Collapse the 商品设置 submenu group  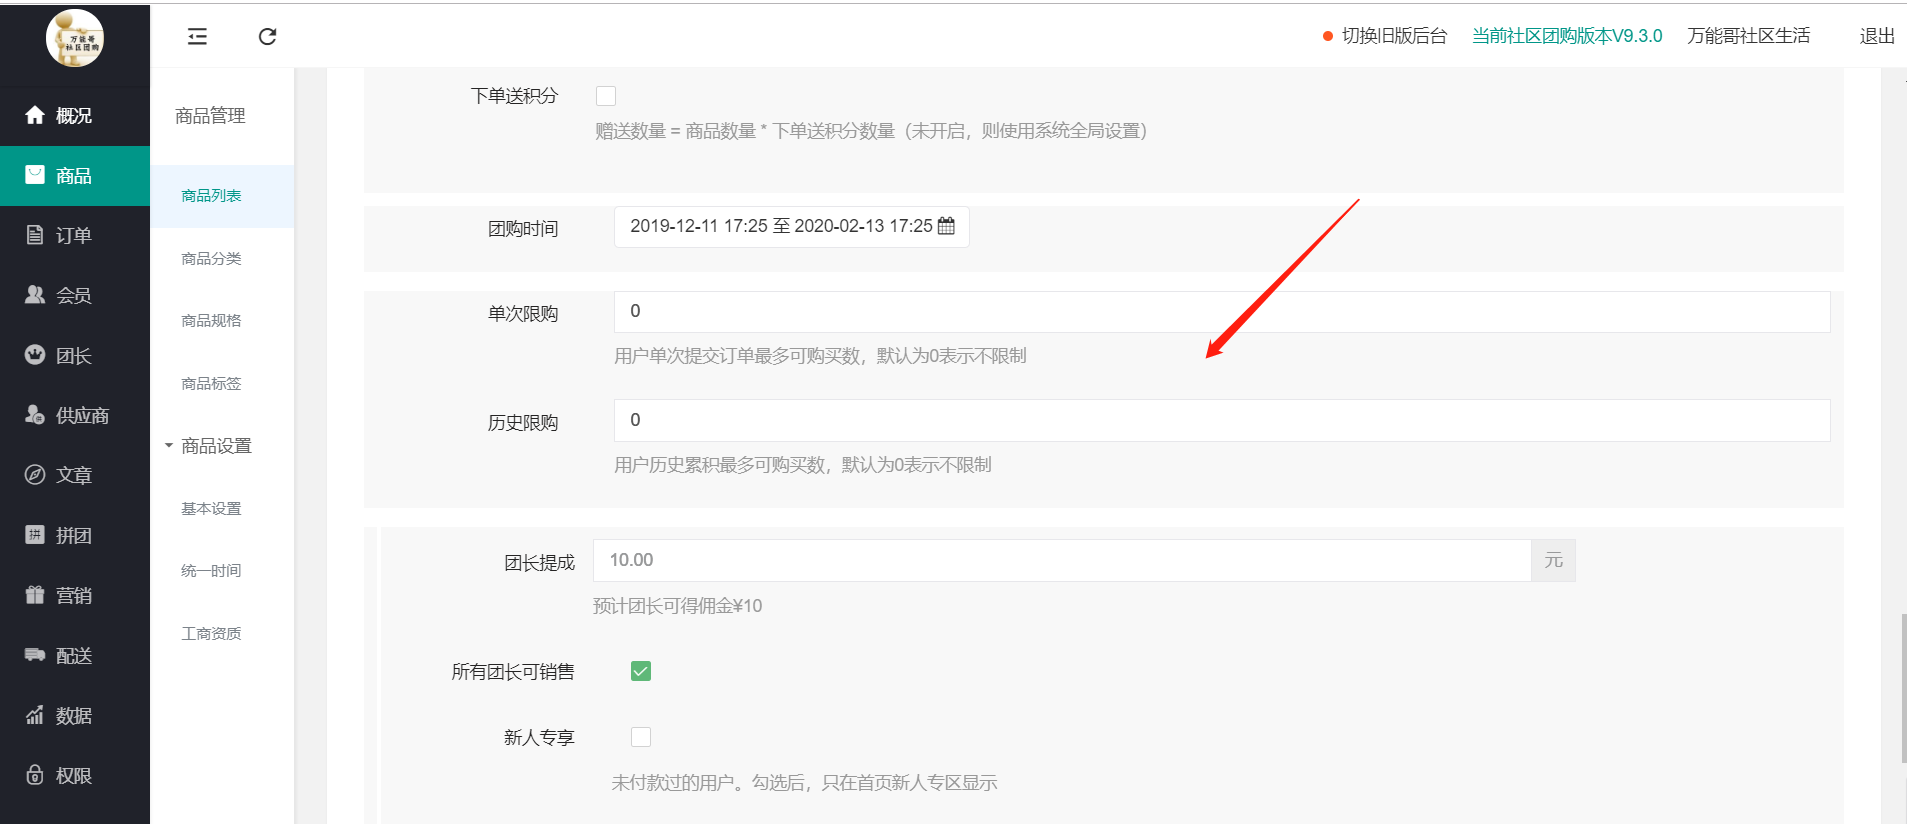tap(208, 446)
